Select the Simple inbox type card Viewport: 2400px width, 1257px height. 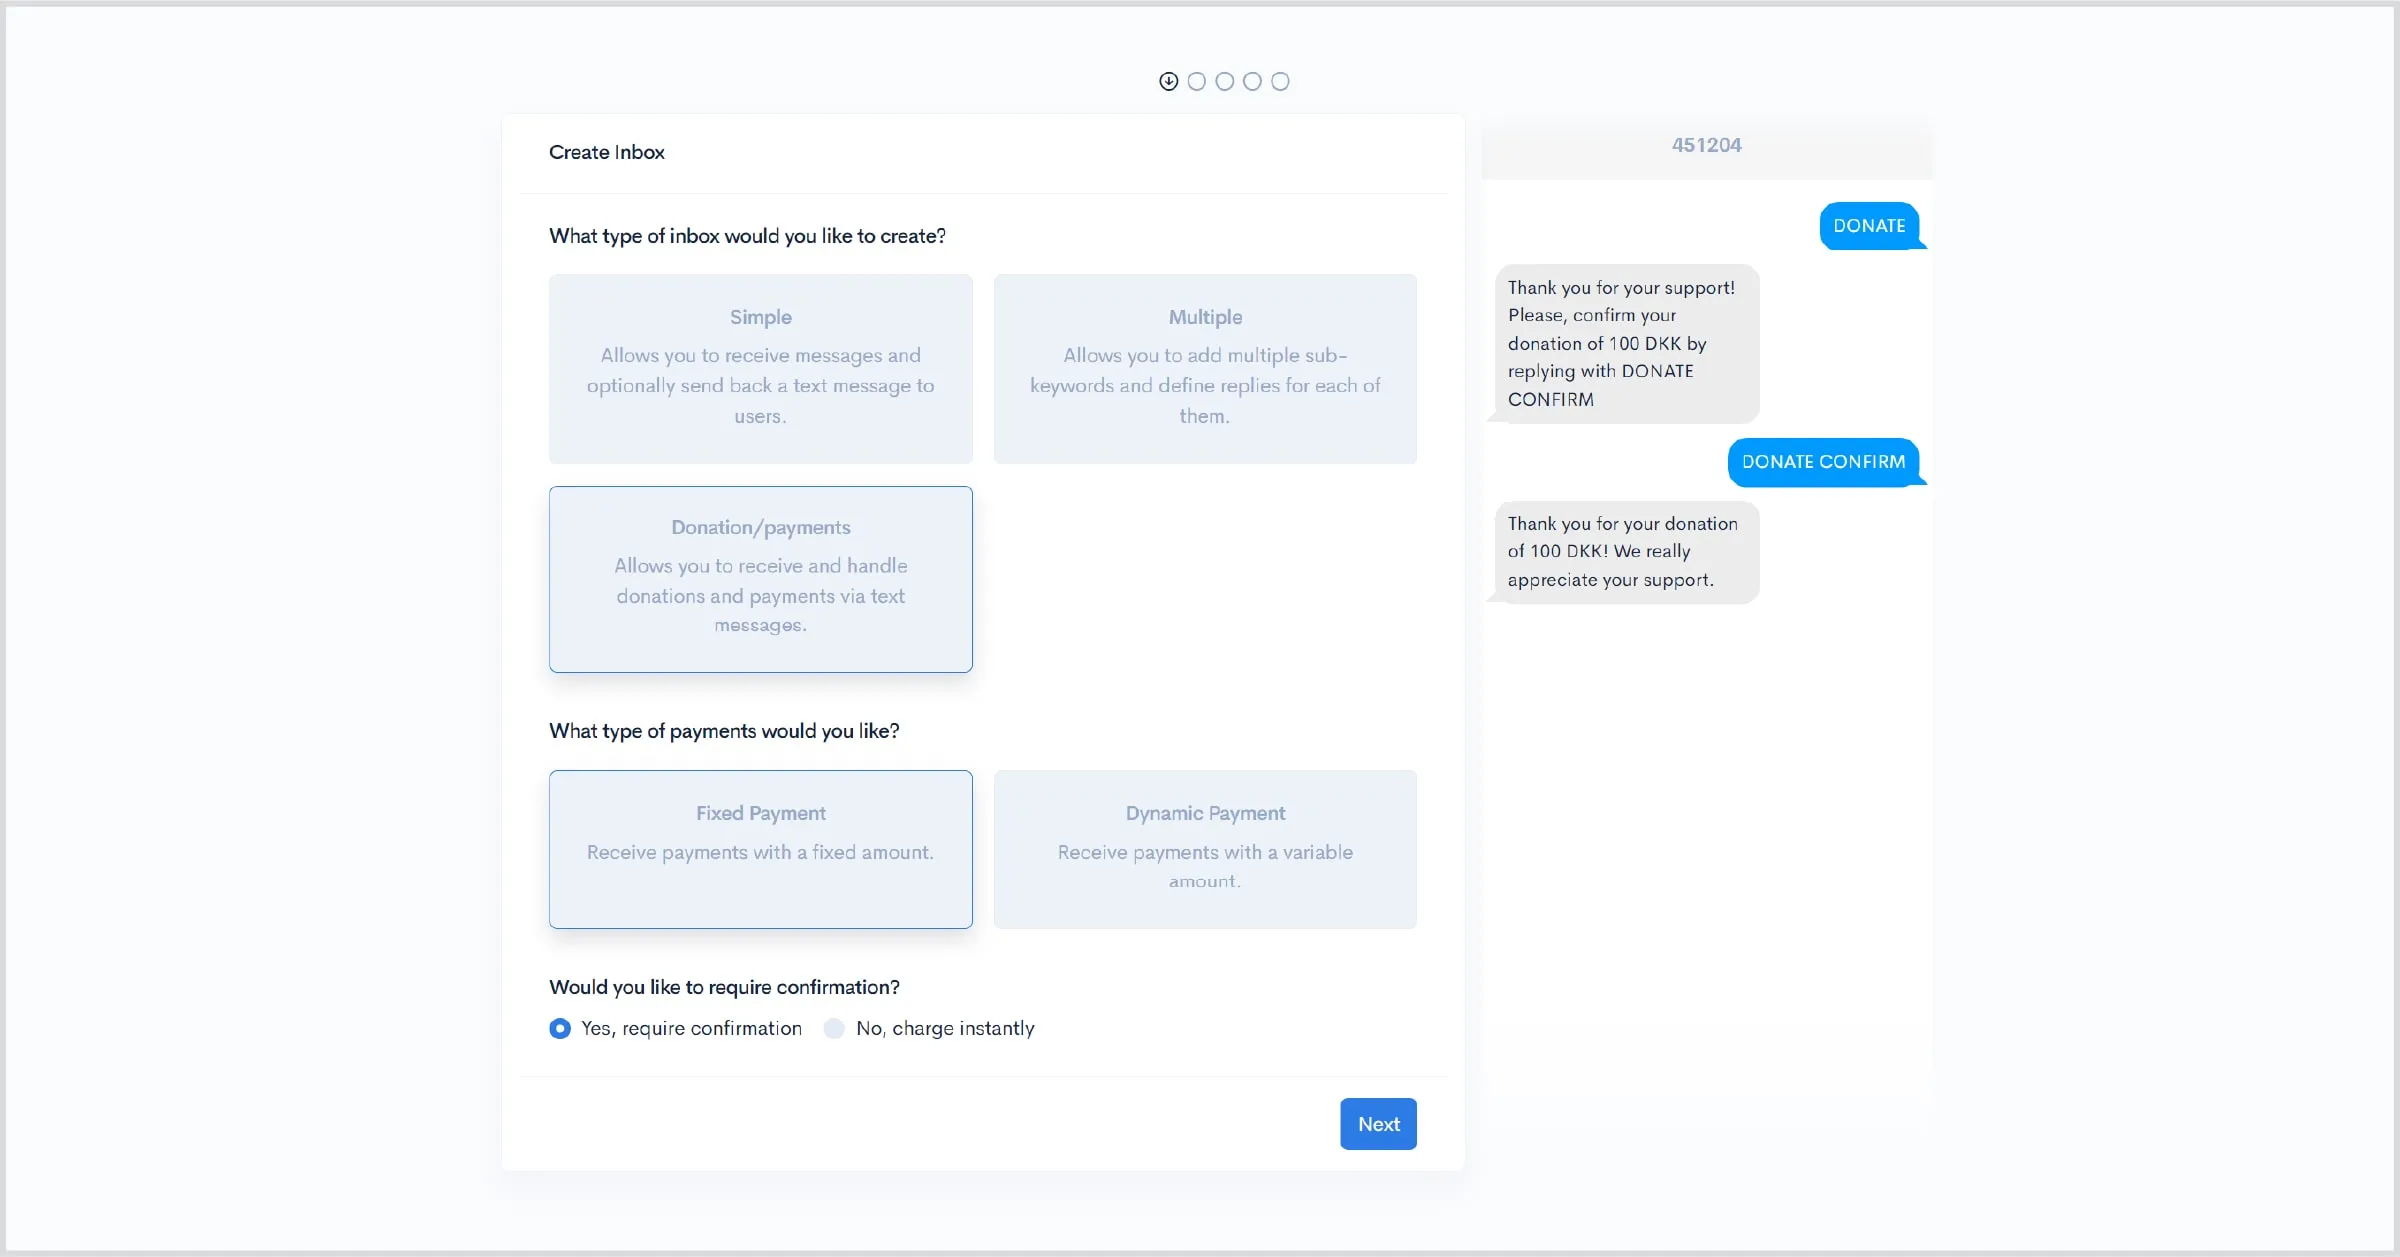point(760,369)
